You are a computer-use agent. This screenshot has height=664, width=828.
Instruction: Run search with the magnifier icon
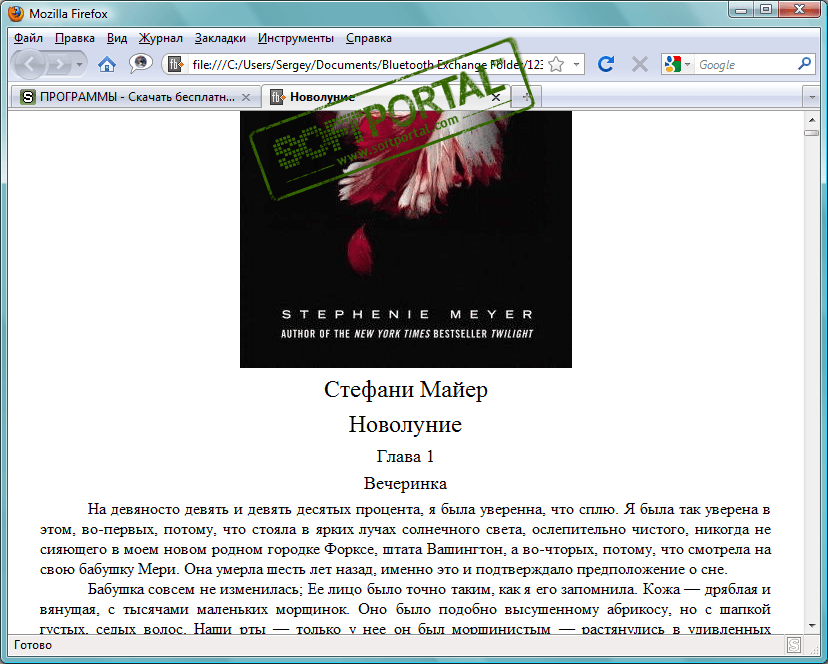(804, 64)
